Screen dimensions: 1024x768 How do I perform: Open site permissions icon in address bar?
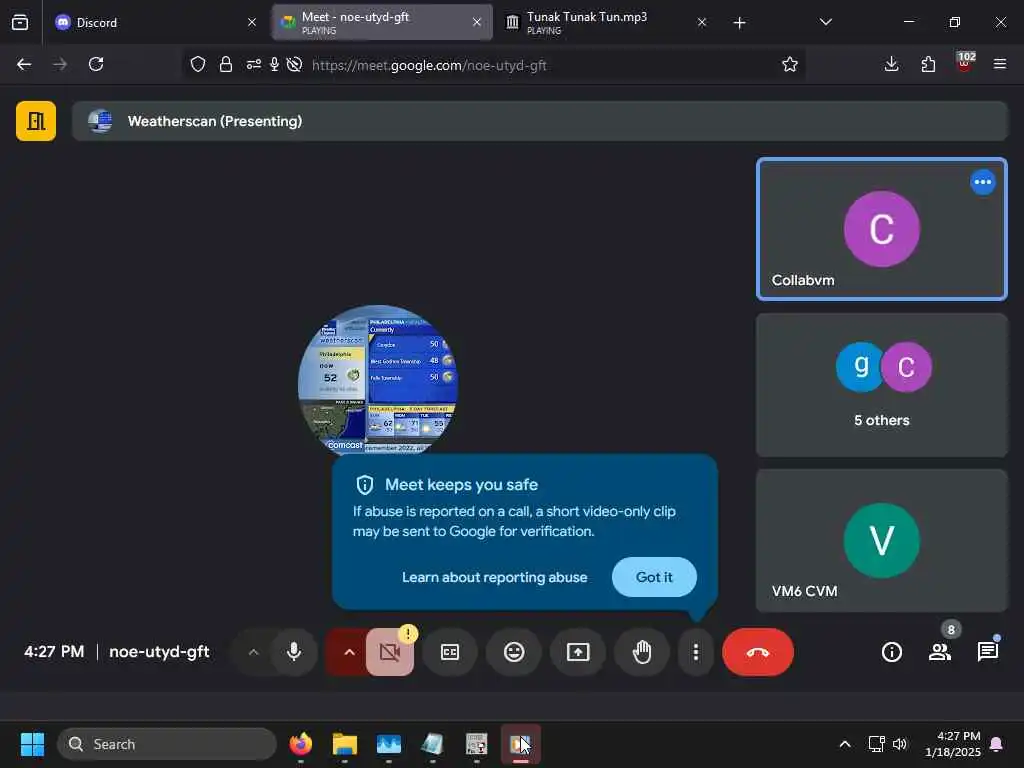coord(253,64)
